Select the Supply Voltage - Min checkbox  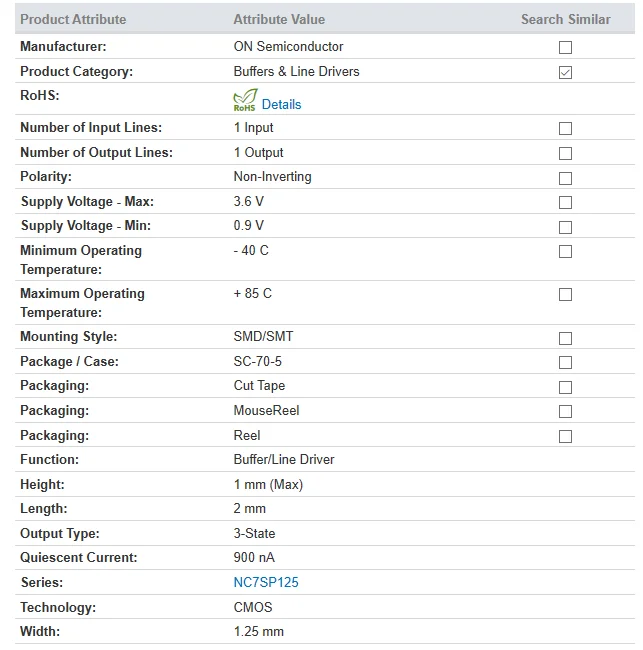(565, 227)
